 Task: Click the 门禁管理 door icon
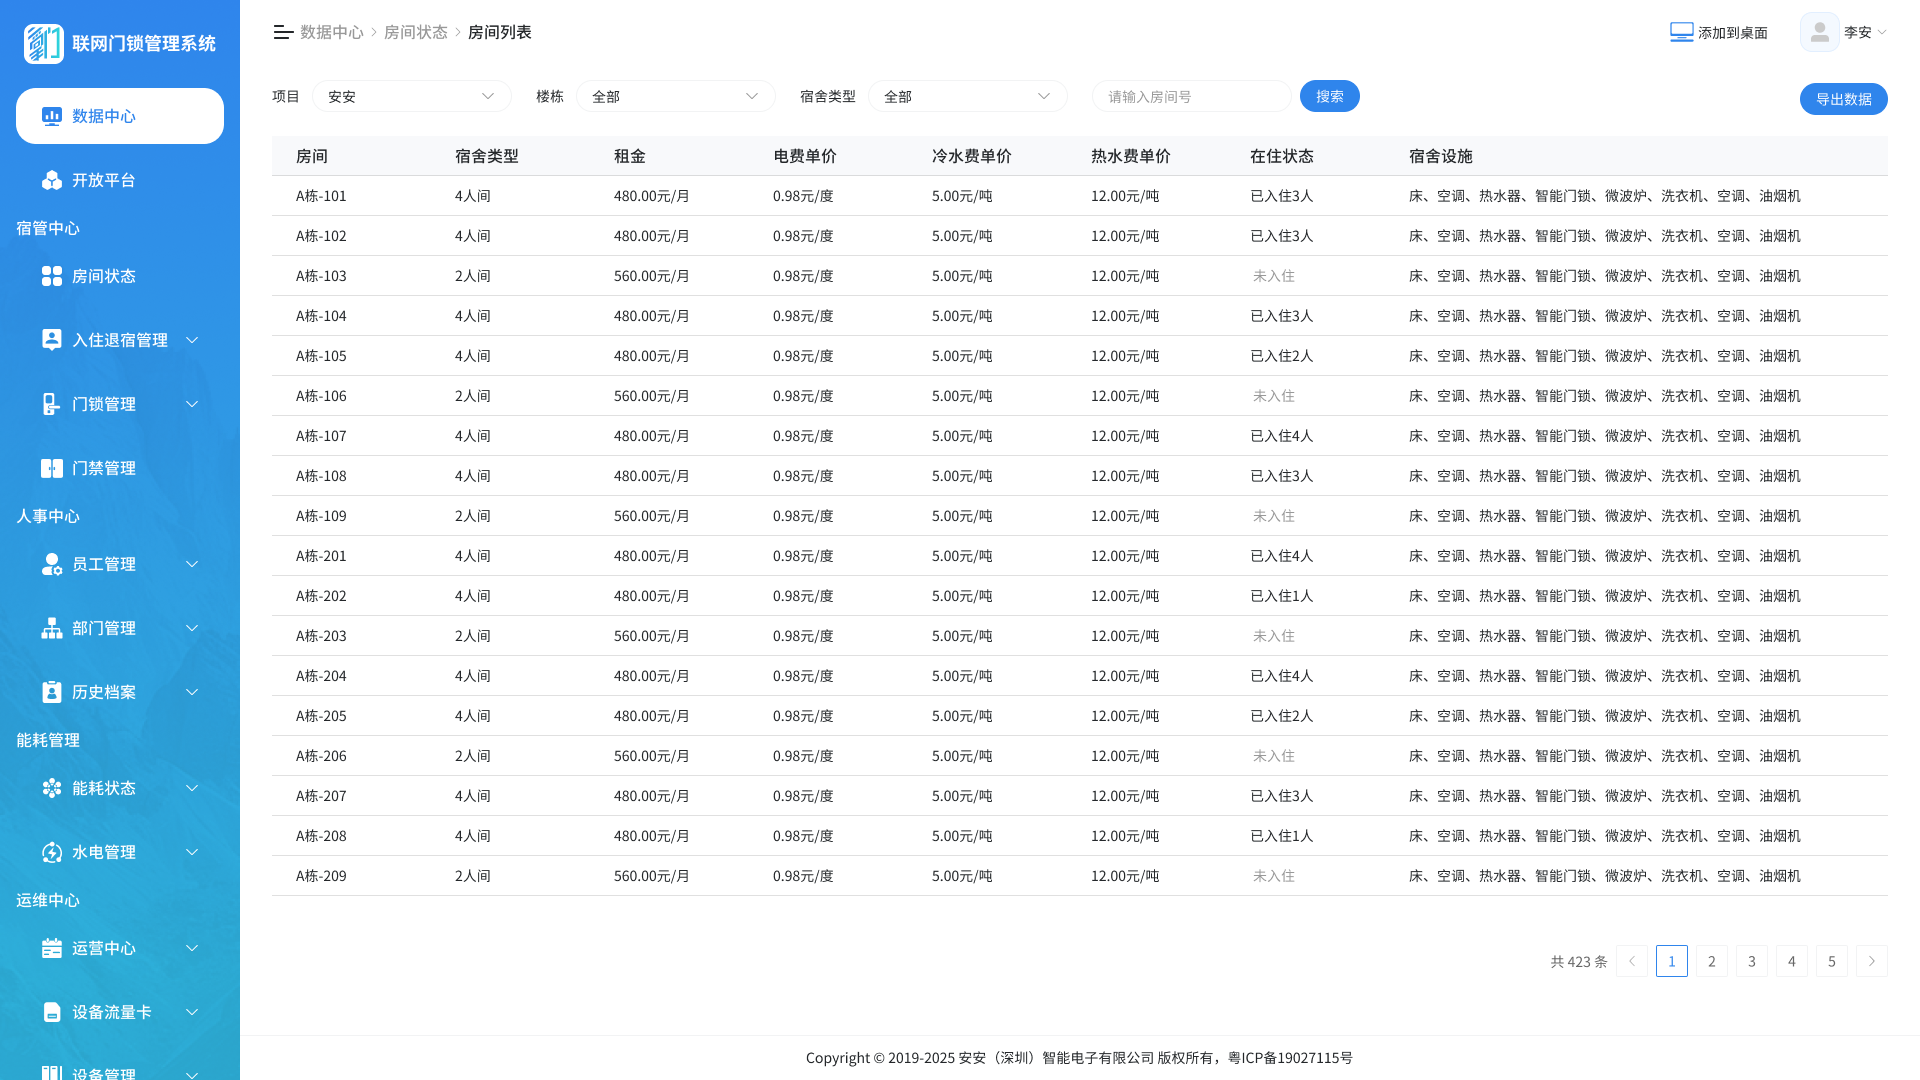(52, 468)
